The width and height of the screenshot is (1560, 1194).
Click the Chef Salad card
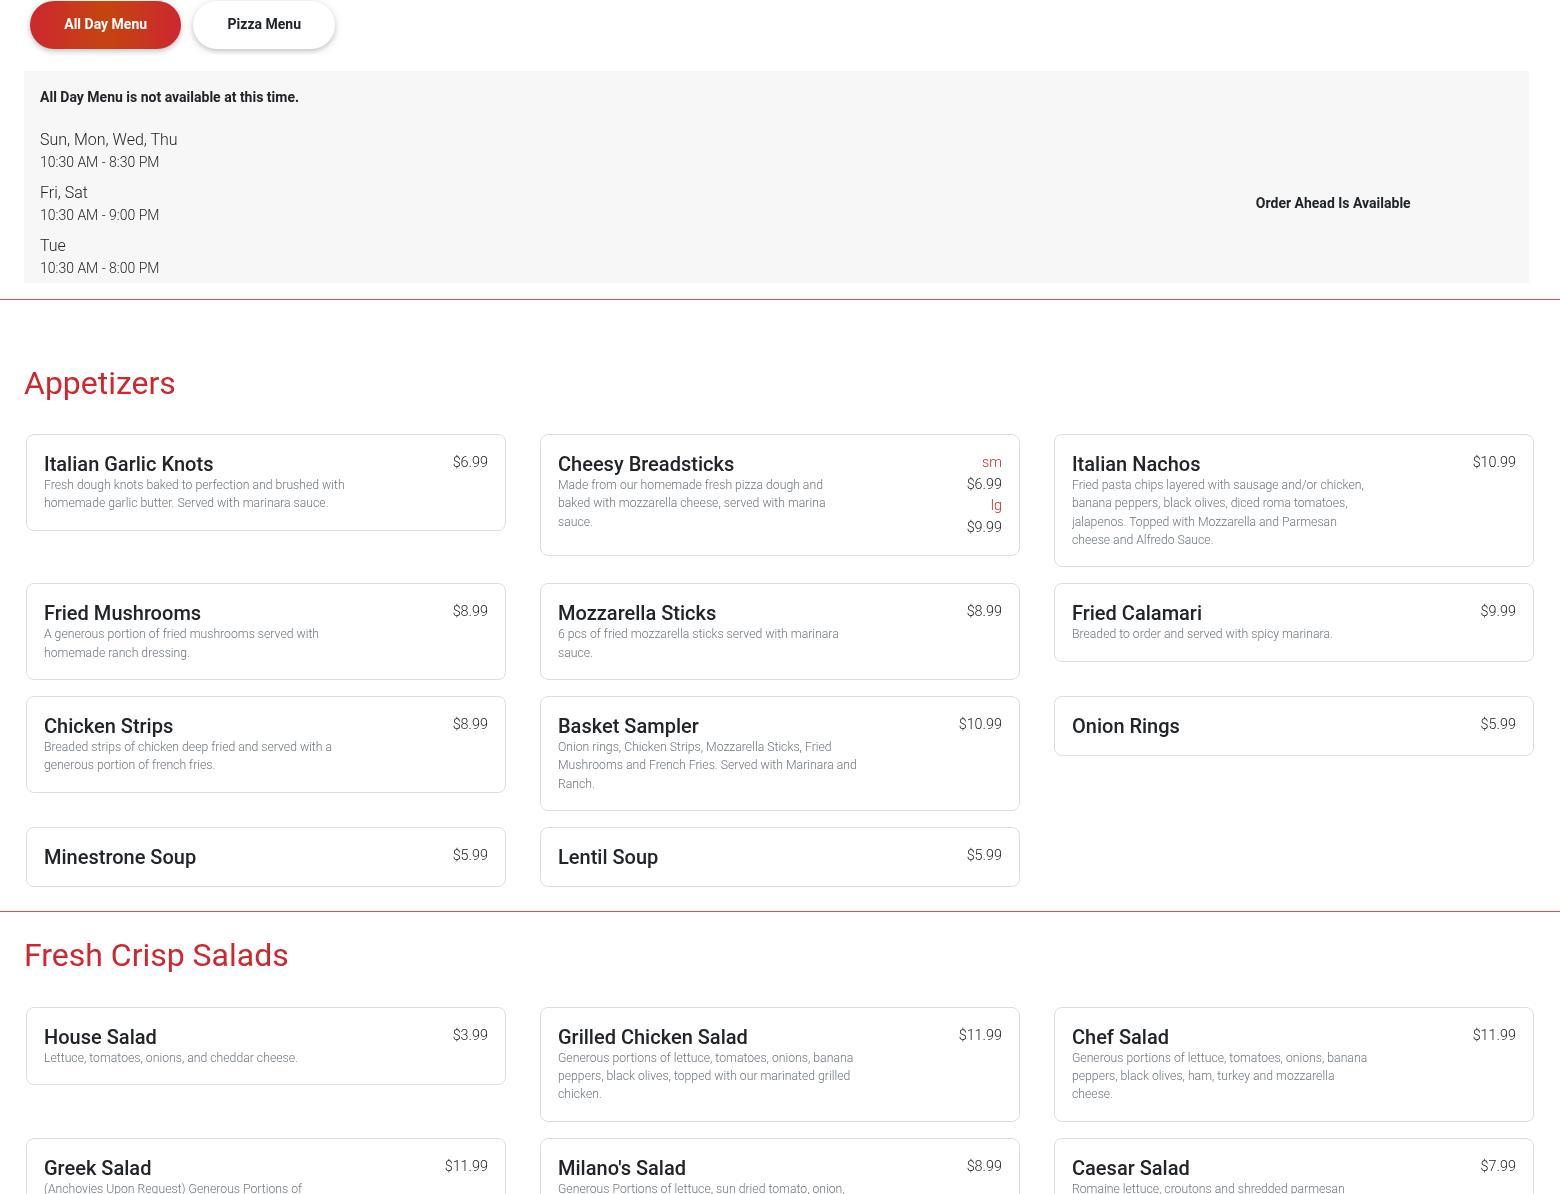(1293, 1064)
